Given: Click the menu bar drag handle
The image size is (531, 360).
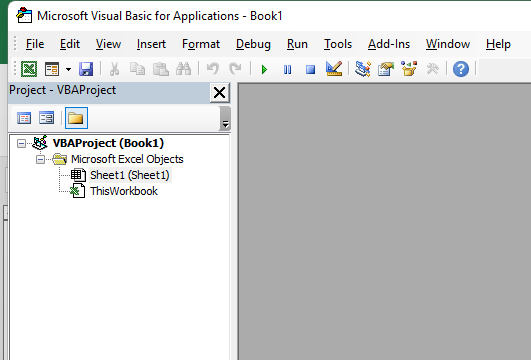Looking at the screenshot, I should point(15,44).
